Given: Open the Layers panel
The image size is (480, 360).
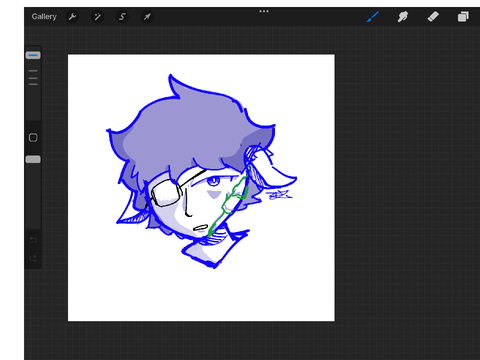Looking at the screenshot, I should 463,16.
